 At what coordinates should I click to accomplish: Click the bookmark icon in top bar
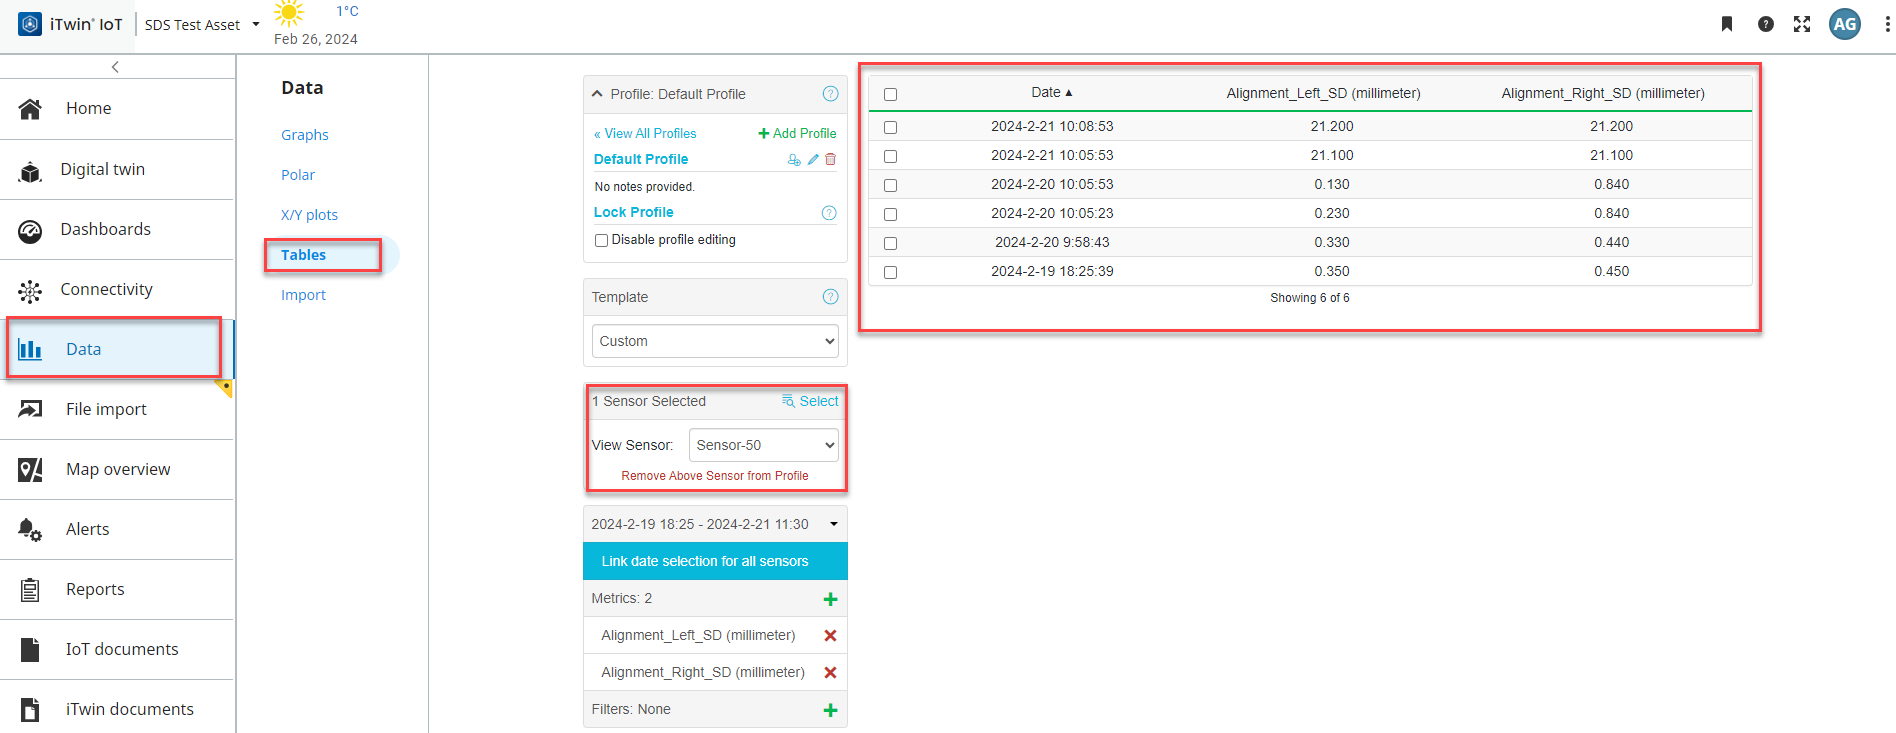pyautogui.click(x=1726, y=24)
